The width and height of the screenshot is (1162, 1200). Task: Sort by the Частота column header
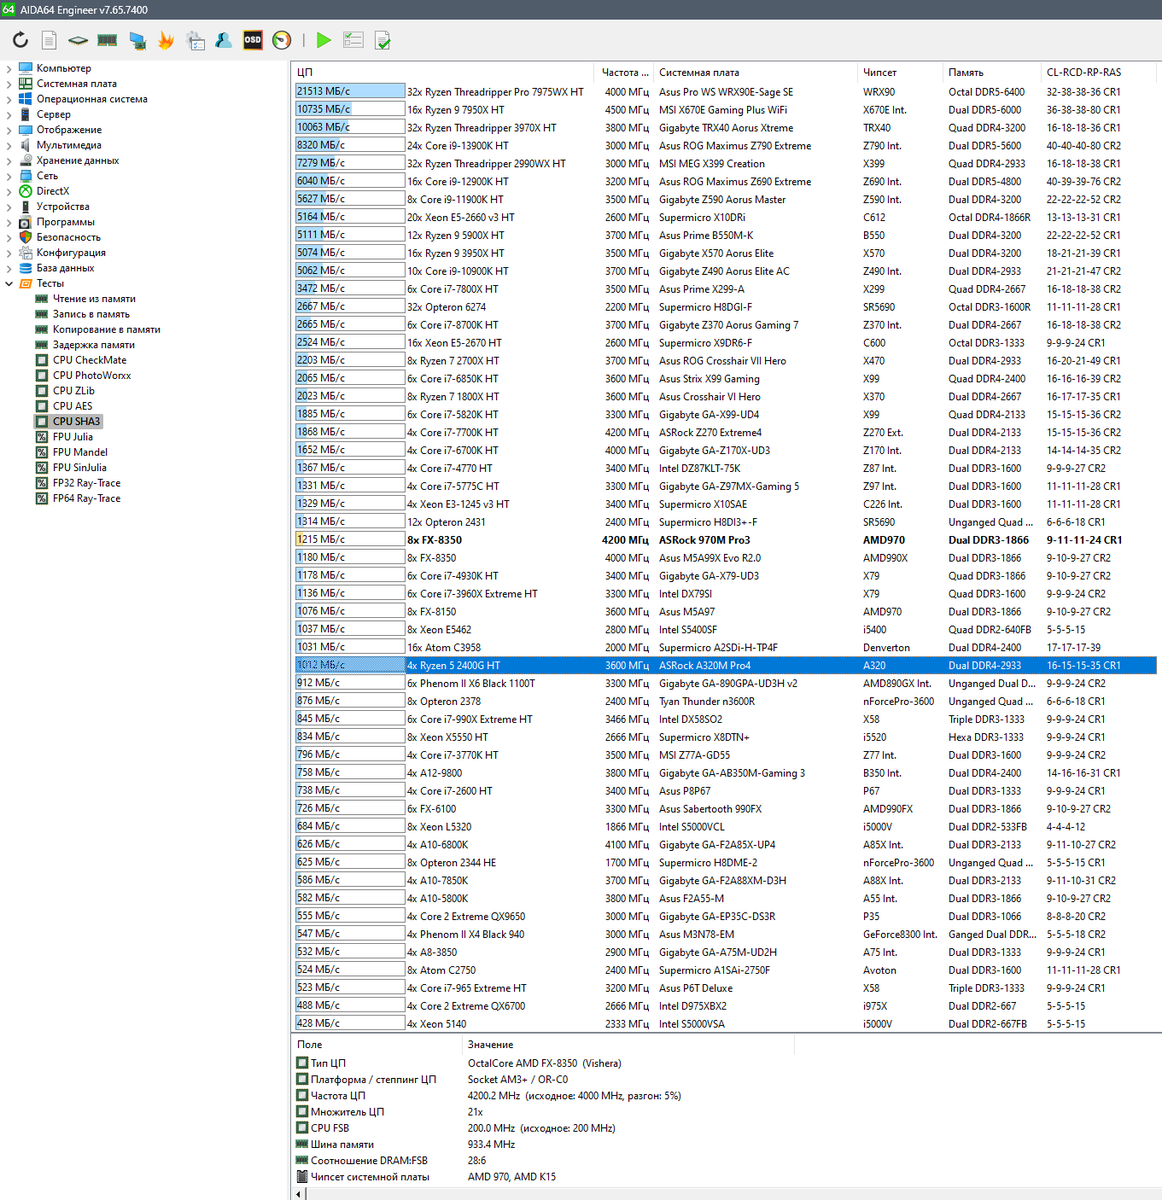pos(625,72)
